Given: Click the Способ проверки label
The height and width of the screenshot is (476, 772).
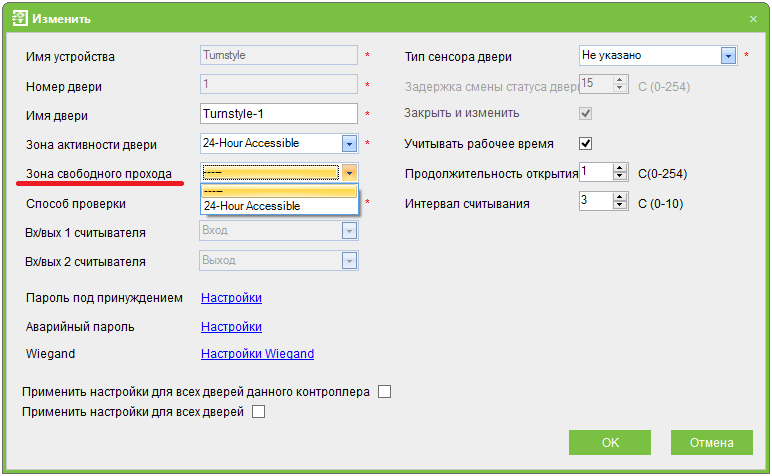Looking at the screenshot, I should pyautogui.click(x=76, y=204).
